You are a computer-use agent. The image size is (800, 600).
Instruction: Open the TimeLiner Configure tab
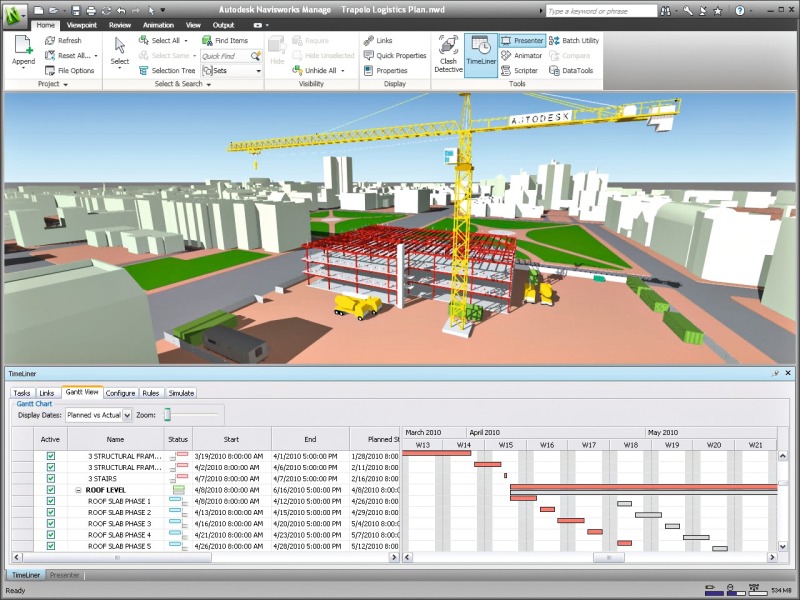120,393
